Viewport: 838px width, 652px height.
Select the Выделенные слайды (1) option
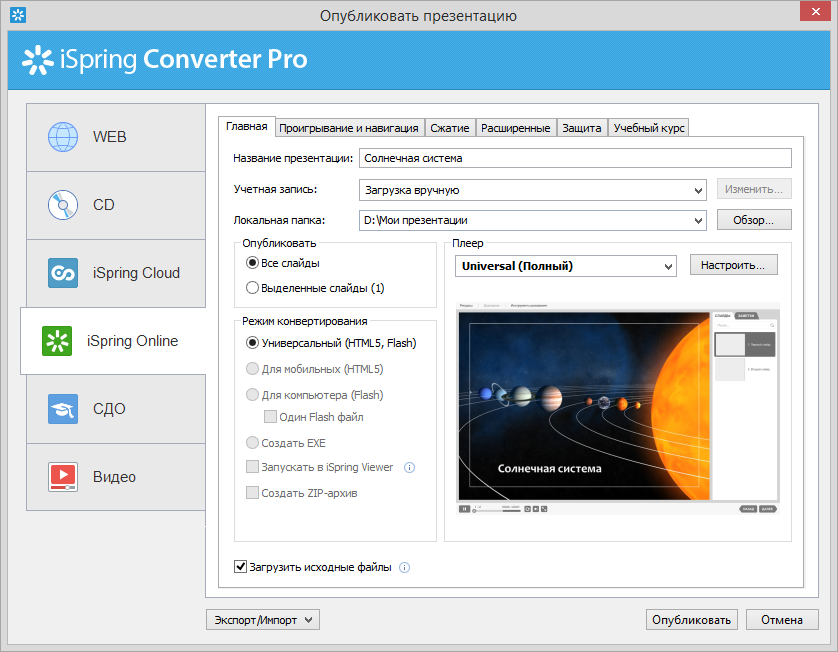[x=252, y=288]
